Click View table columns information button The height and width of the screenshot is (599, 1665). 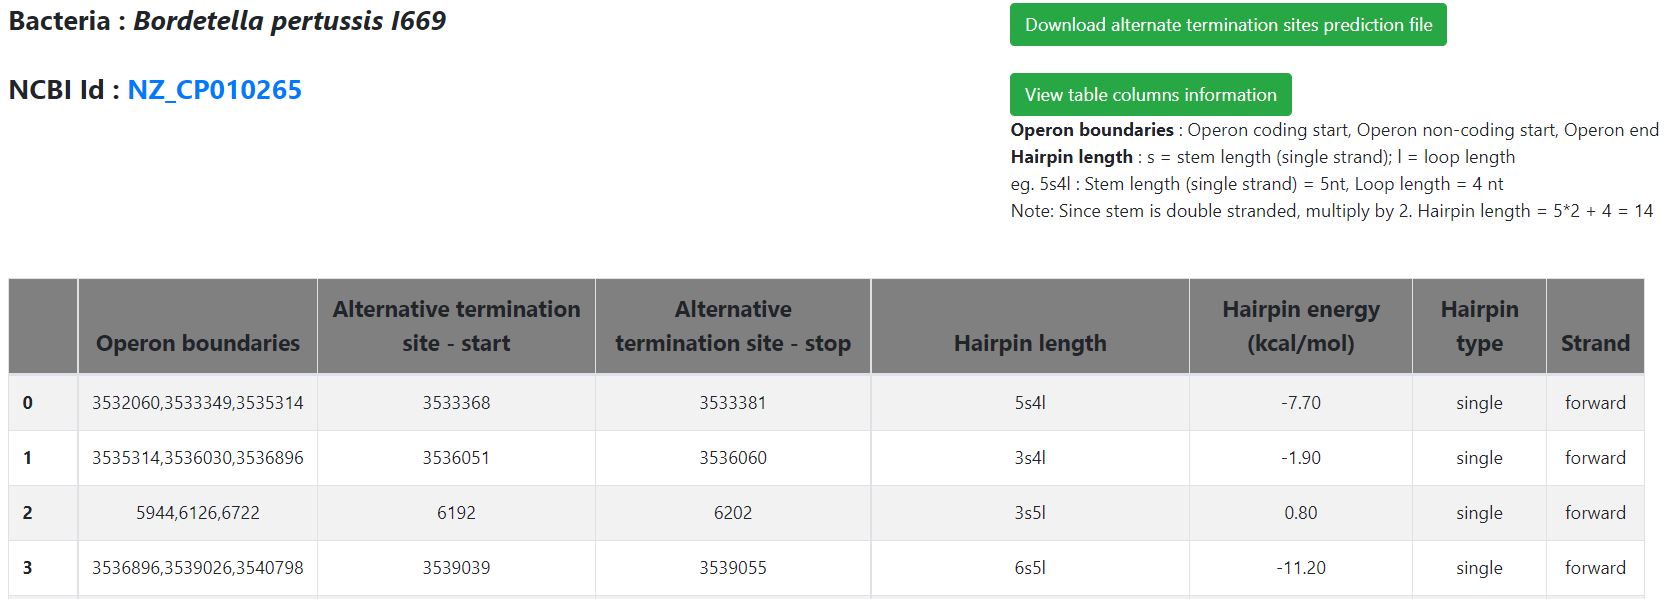pyautogui.click(x=1150, y=95)
